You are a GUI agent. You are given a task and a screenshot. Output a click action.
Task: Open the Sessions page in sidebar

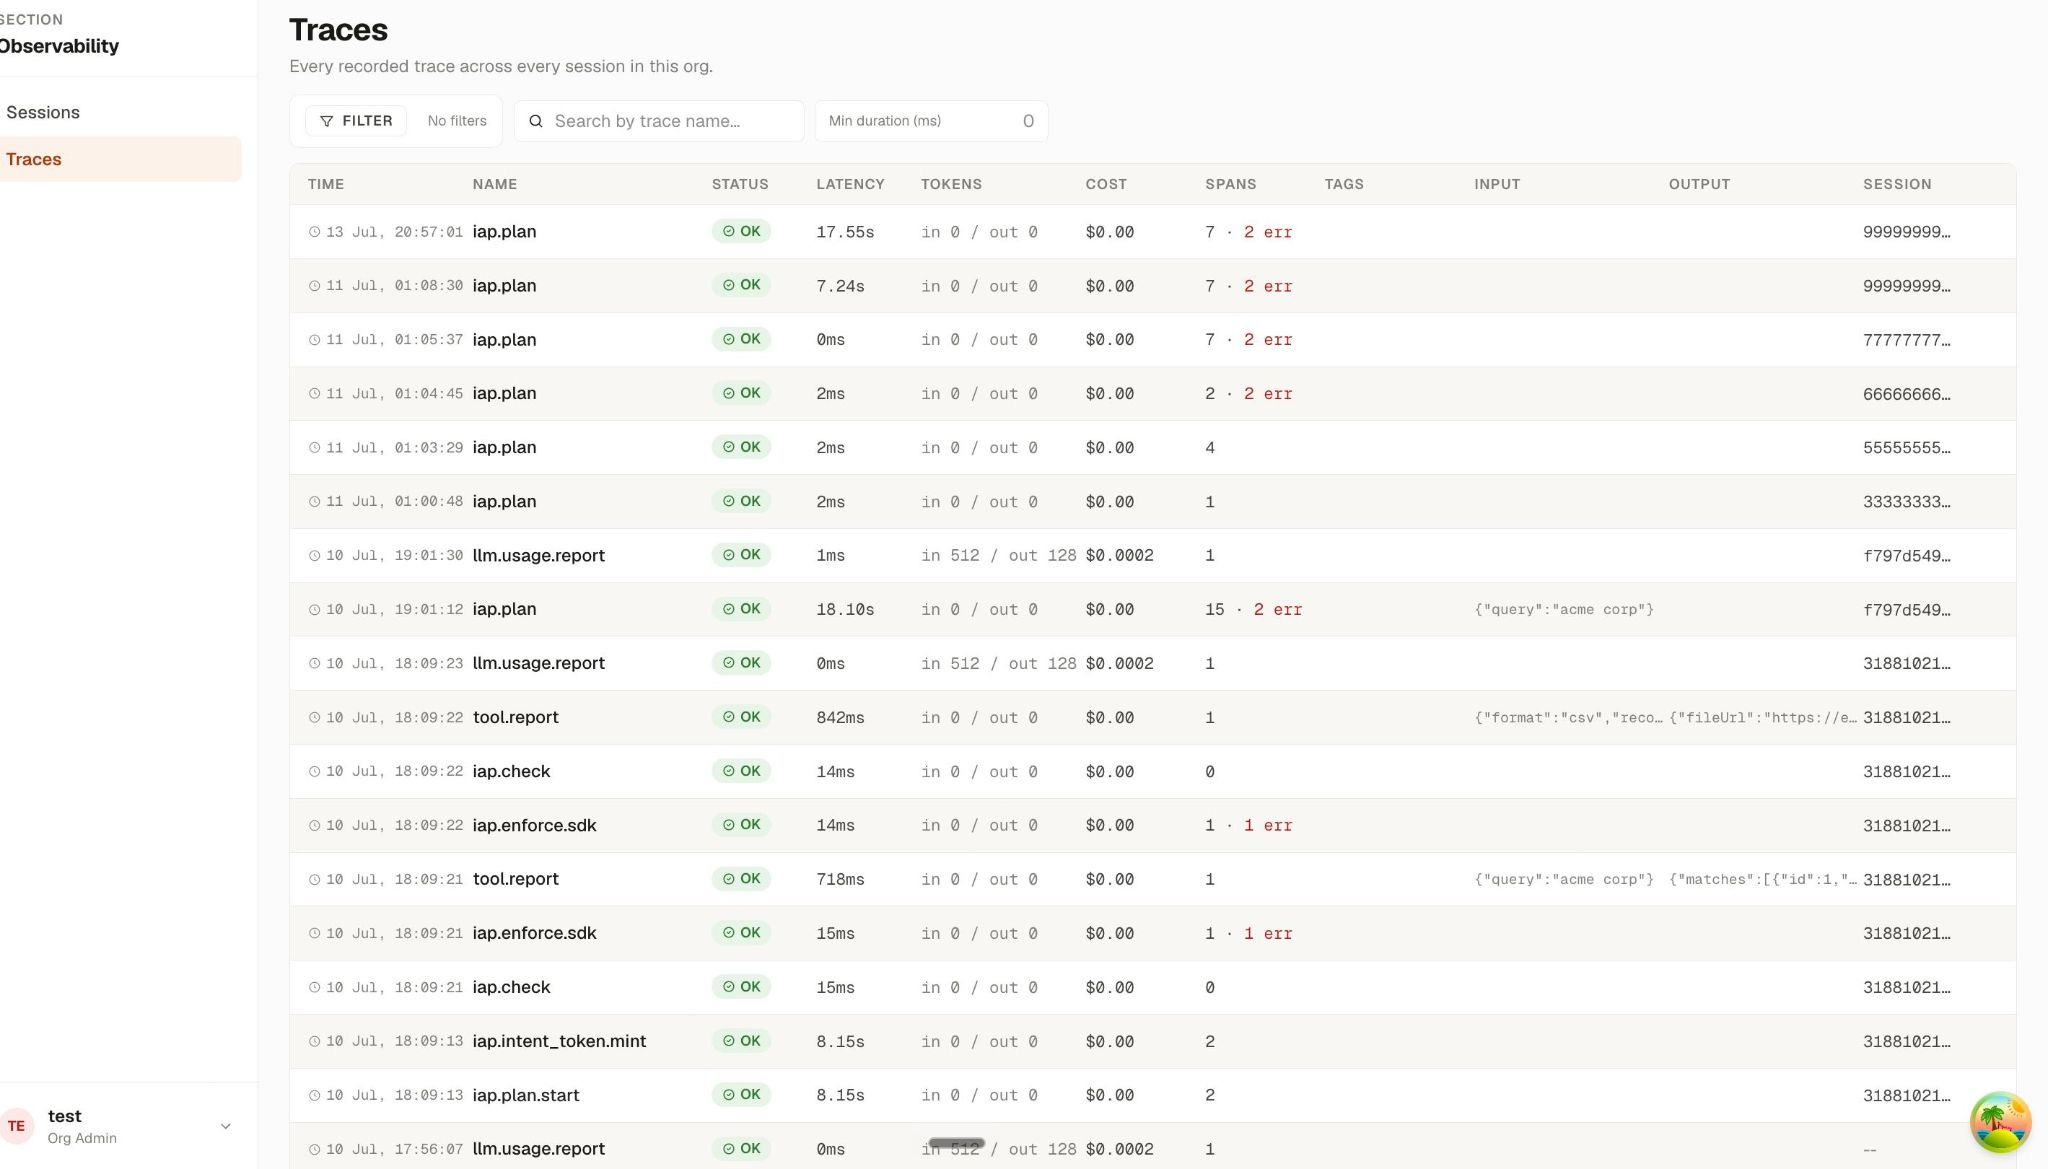coord(43,112)
